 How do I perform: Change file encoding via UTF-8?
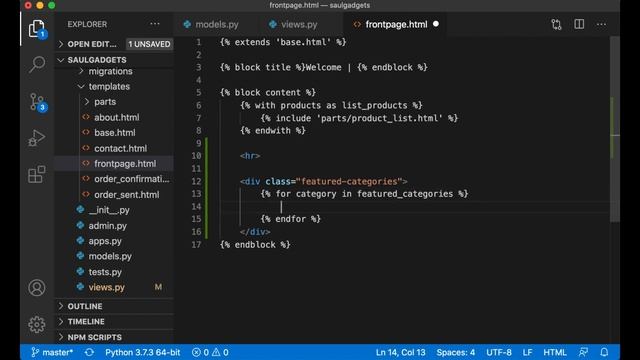(x=499, y=352)
